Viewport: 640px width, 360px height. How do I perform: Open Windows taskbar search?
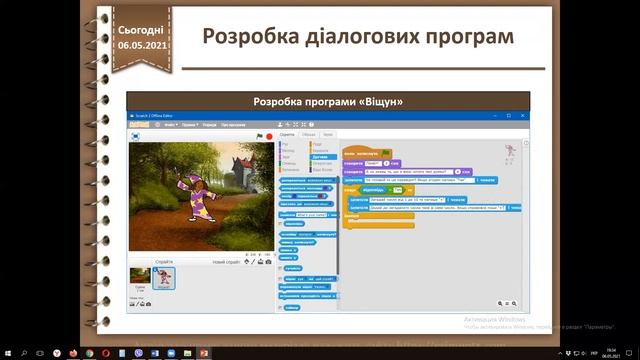tap(24, 353)
